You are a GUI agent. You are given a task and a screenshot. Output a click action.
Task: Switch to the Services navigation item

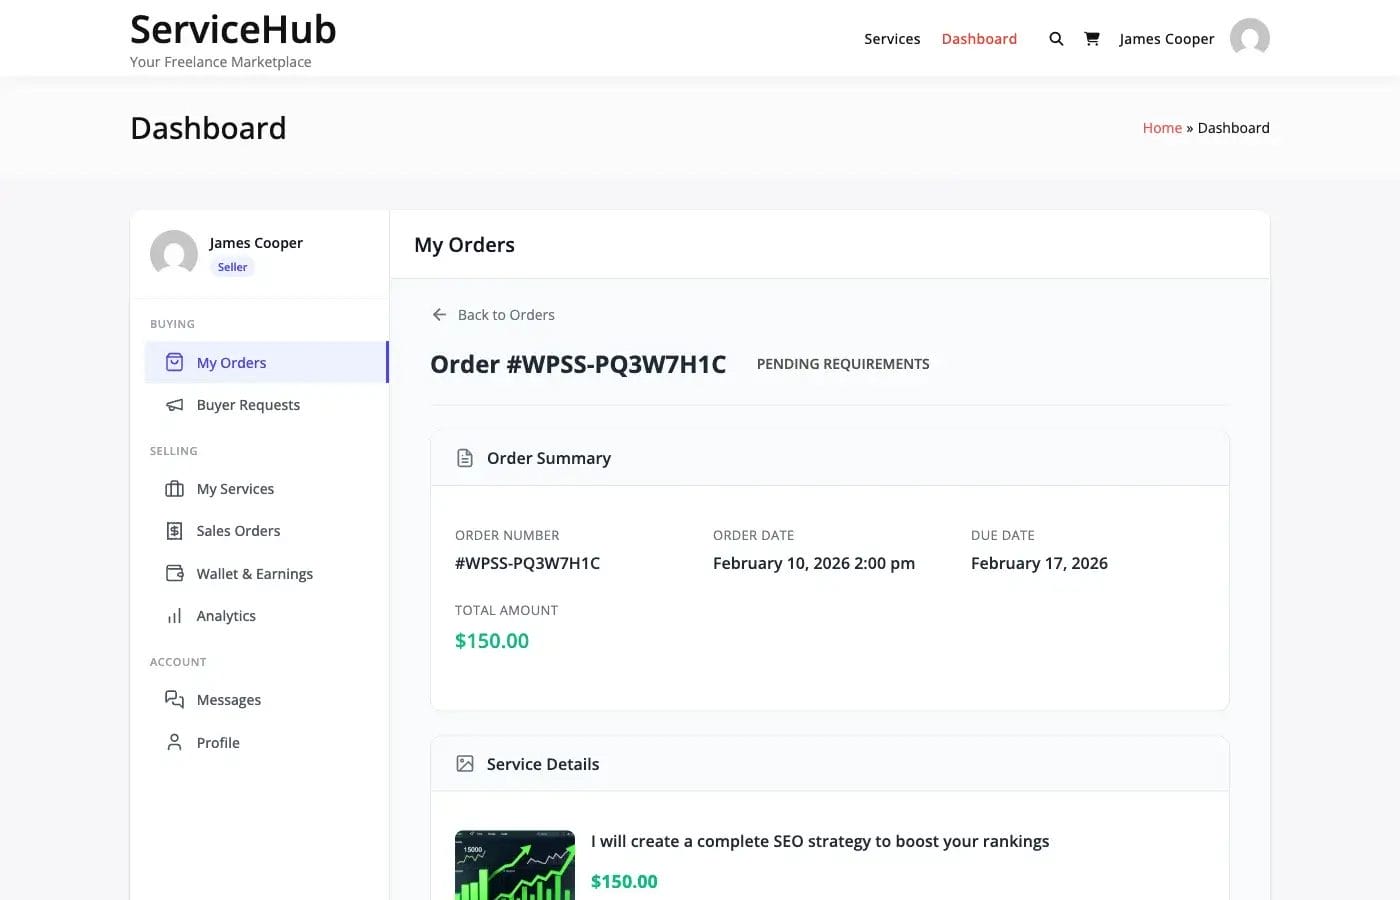[x=892, y=39]
